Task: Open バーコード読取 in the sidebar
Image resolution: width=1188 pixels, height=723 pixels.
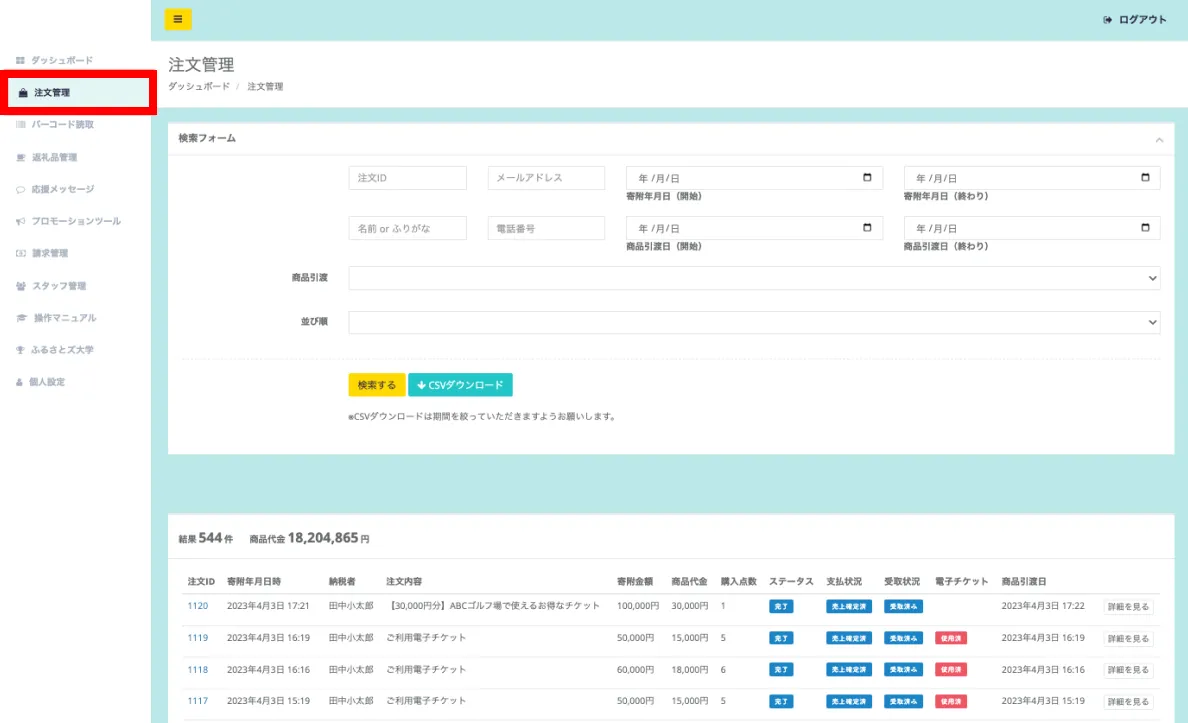Action: 63,125
